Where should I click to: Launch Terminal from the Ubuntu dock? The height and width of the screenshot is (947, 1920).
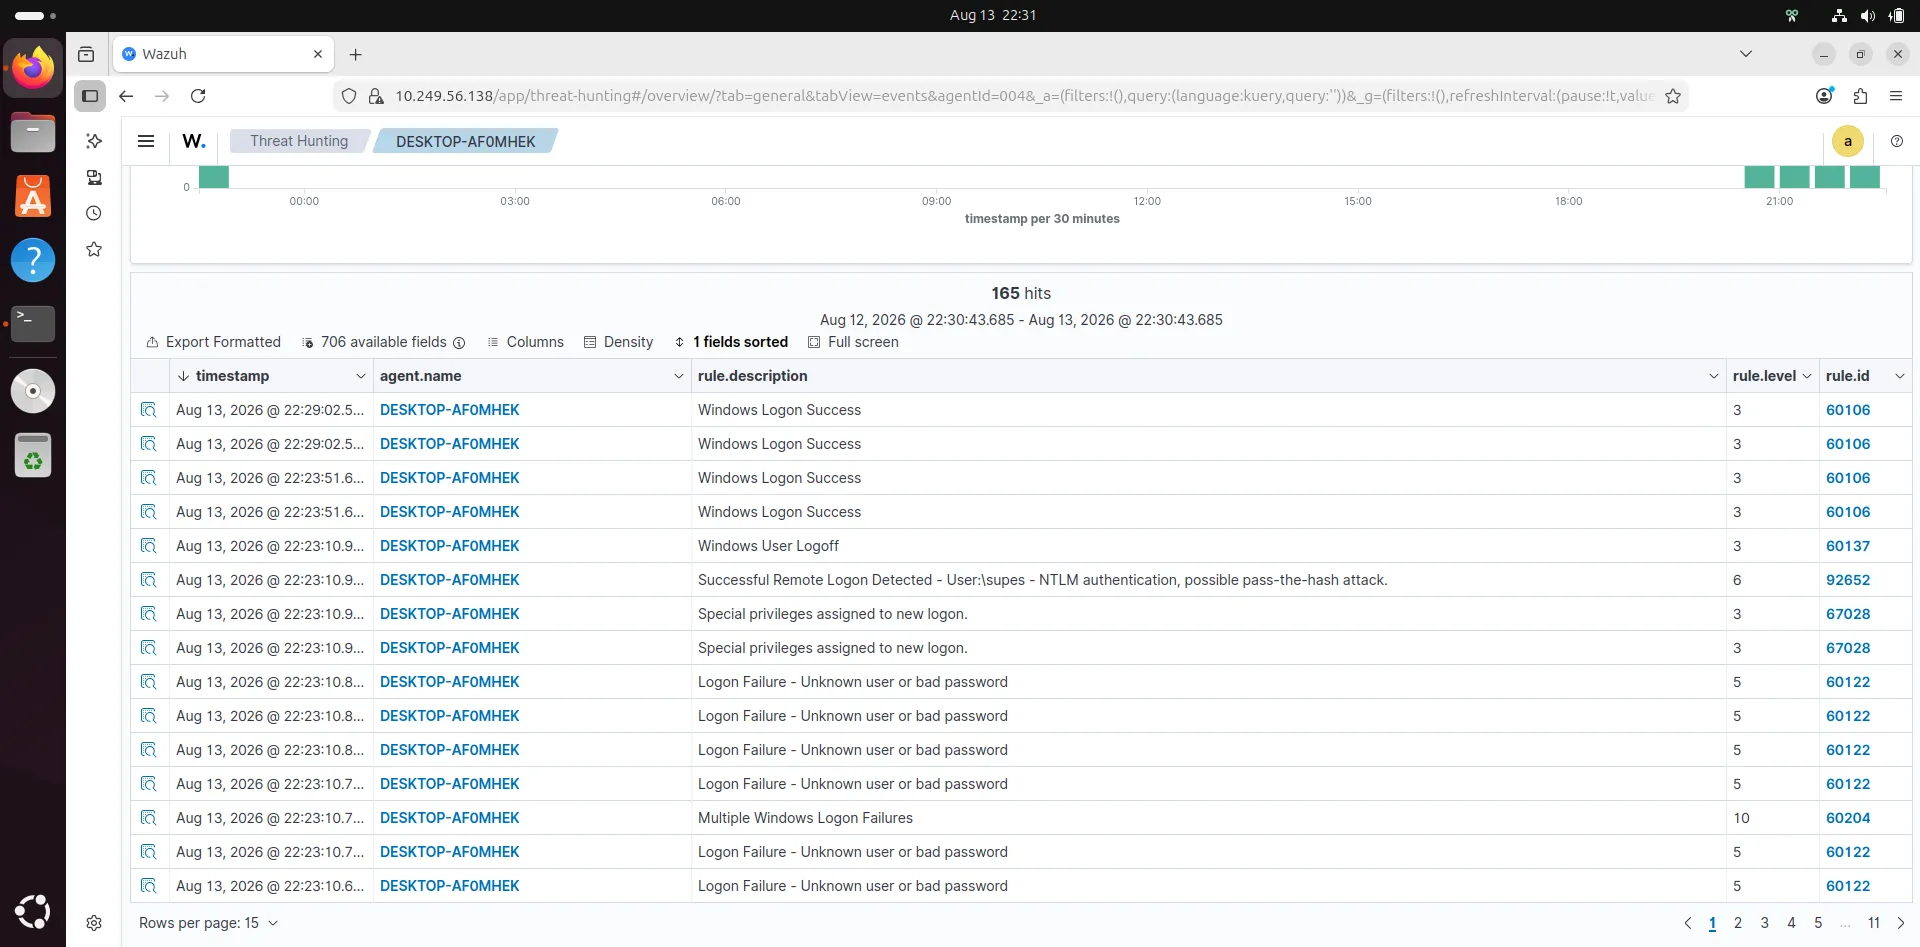[33, 324]
